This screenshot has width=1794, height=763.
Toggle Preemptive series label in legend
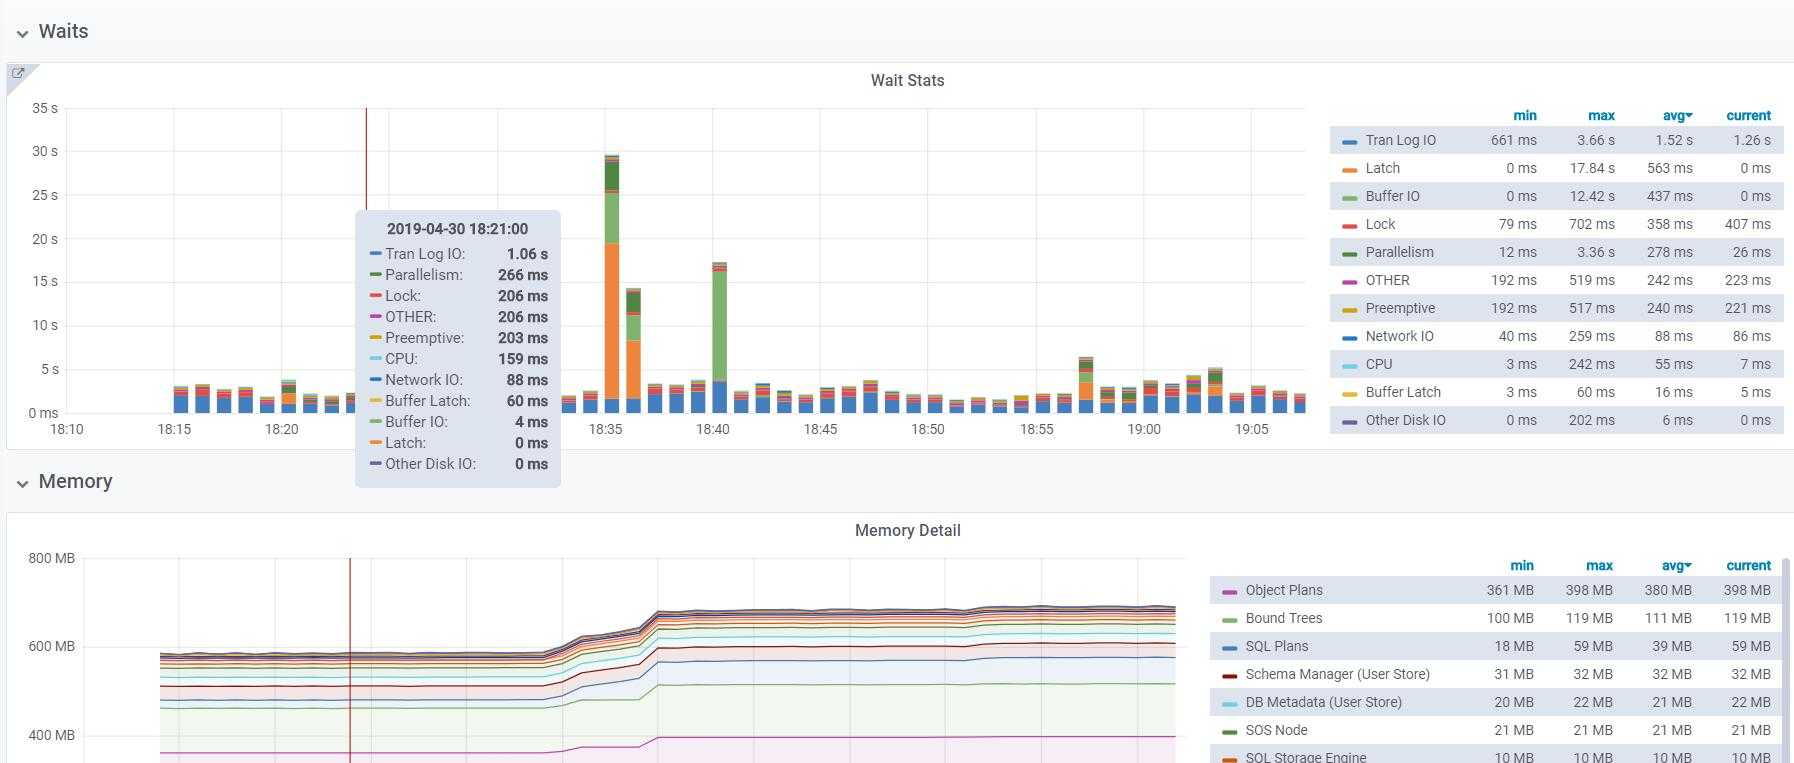coord(1400,309)
